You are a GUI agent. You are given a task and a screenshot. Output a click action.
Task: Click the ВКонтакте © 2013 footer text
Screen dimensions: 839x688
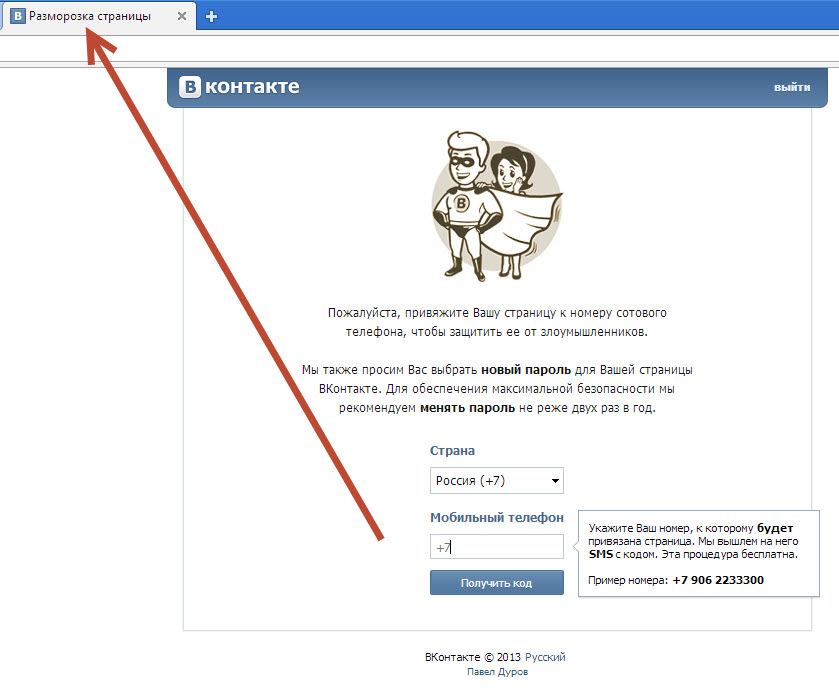tap(473, 657)
